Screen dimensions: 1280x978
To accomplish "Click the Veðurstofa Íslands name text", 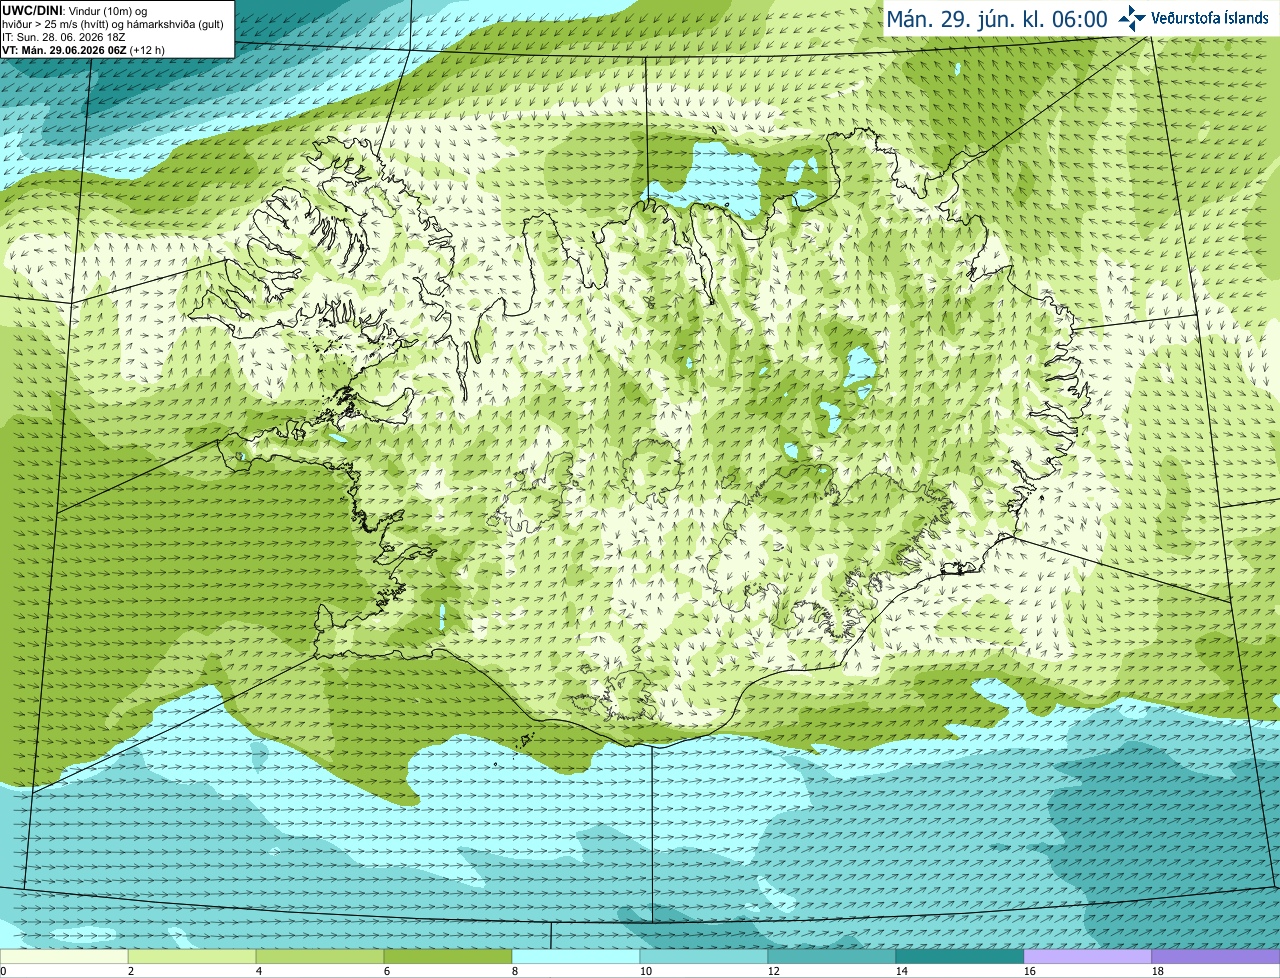I will (1210, 18).
